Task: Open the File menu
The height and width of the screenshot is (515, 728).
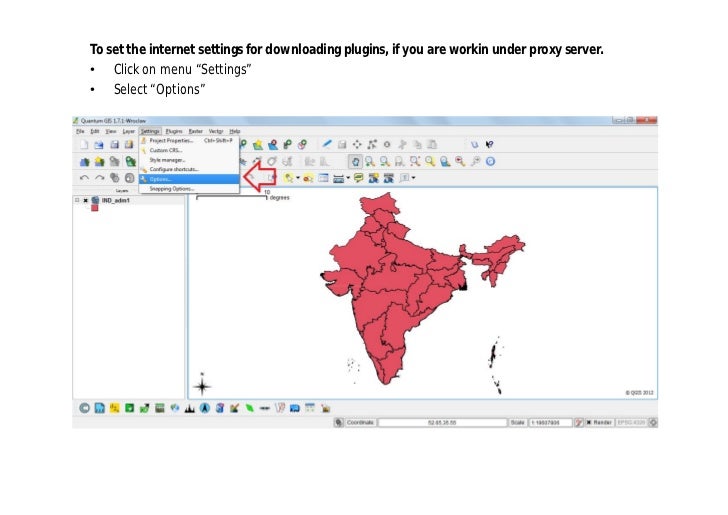Action: point(80,131)
